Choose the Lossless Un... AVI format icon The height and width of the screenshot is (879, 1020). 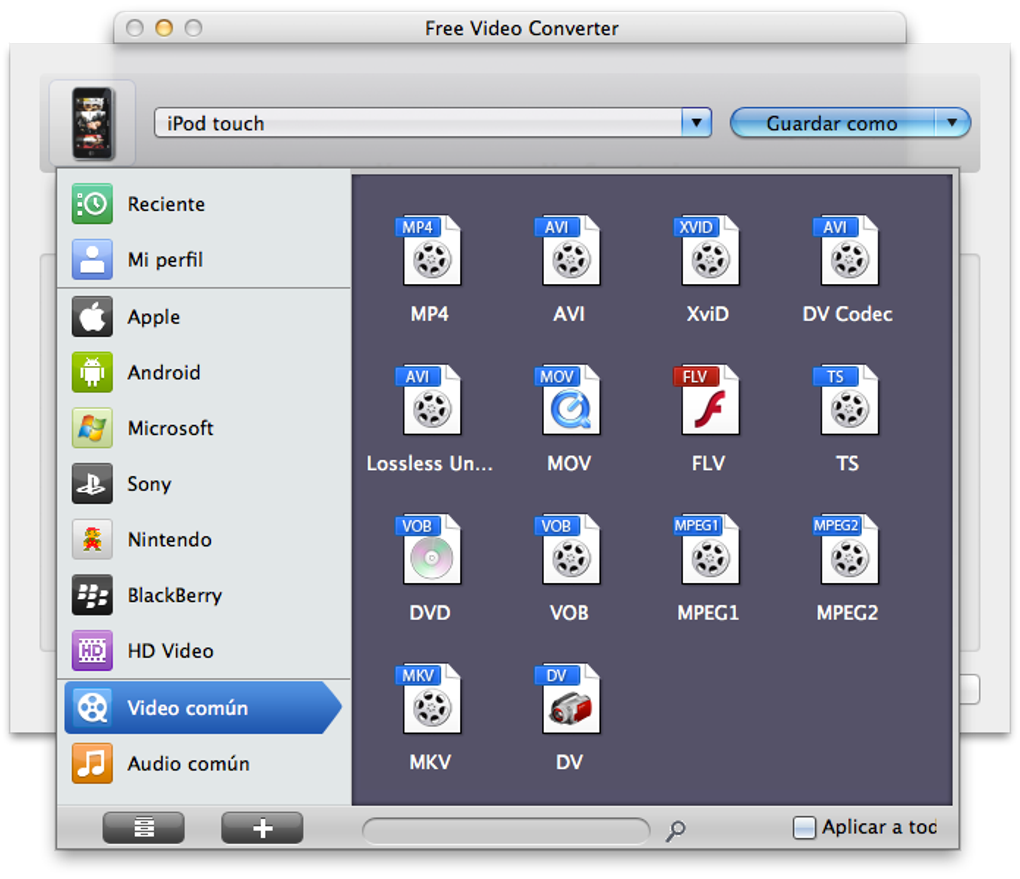click(429, 399)
